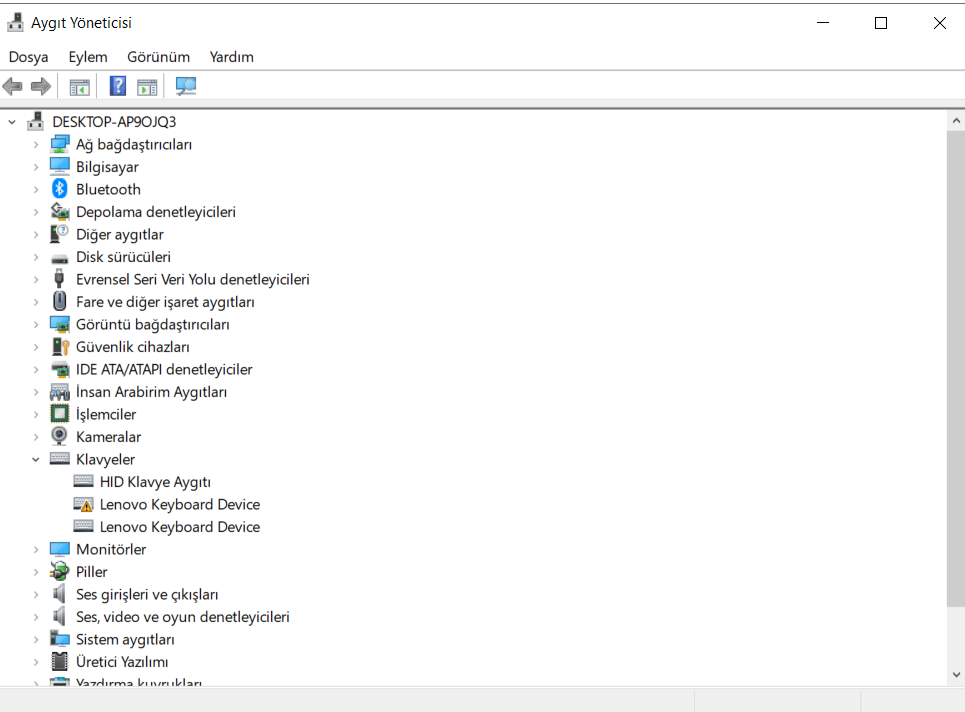Close the Aygıt Yöneticisi window

[939, 23]
